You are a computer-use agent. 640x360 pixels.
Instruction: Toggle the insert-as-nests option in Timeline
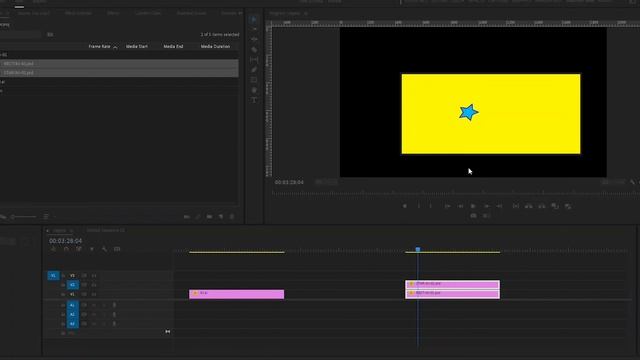(x=53, y=249)
